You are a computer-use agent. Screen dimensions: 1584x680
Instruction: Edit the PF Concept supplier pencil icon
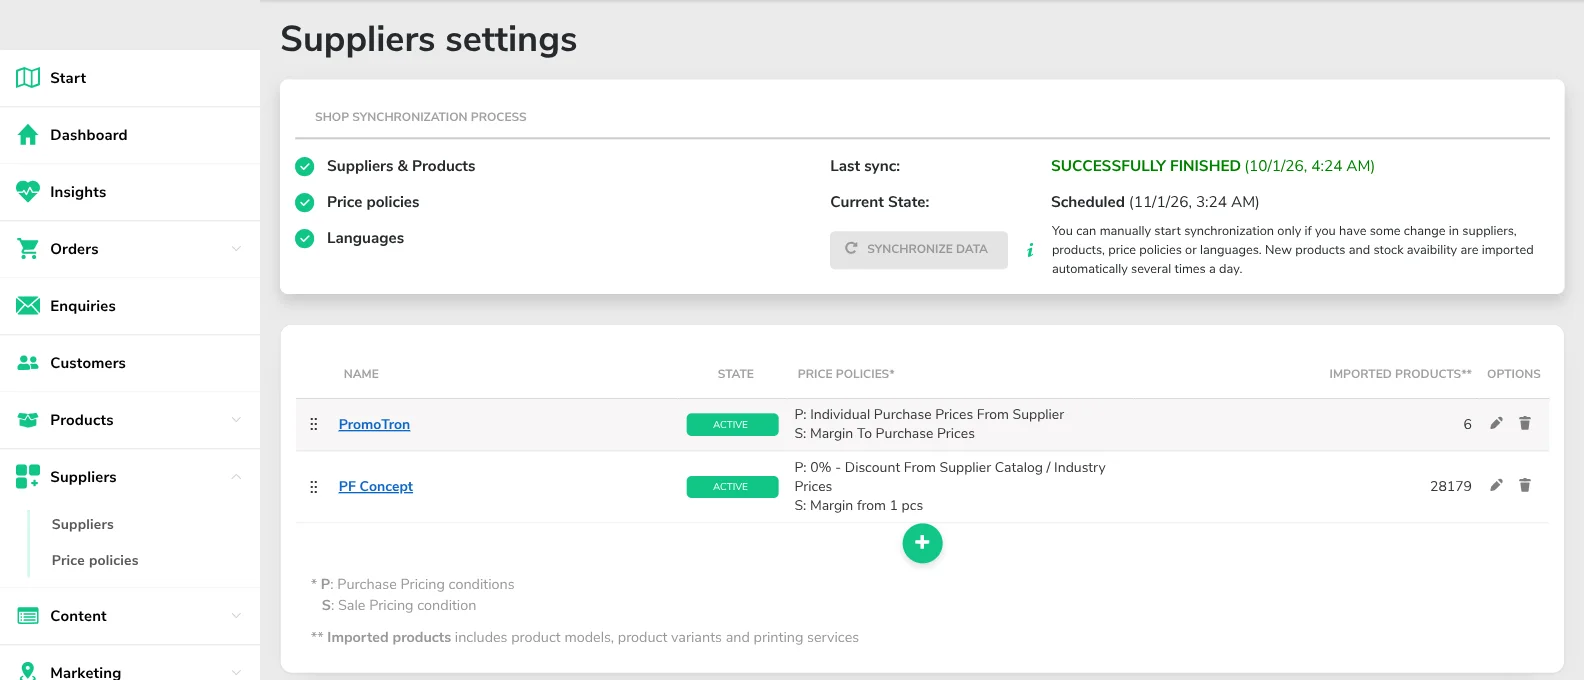coord(1496,486)
